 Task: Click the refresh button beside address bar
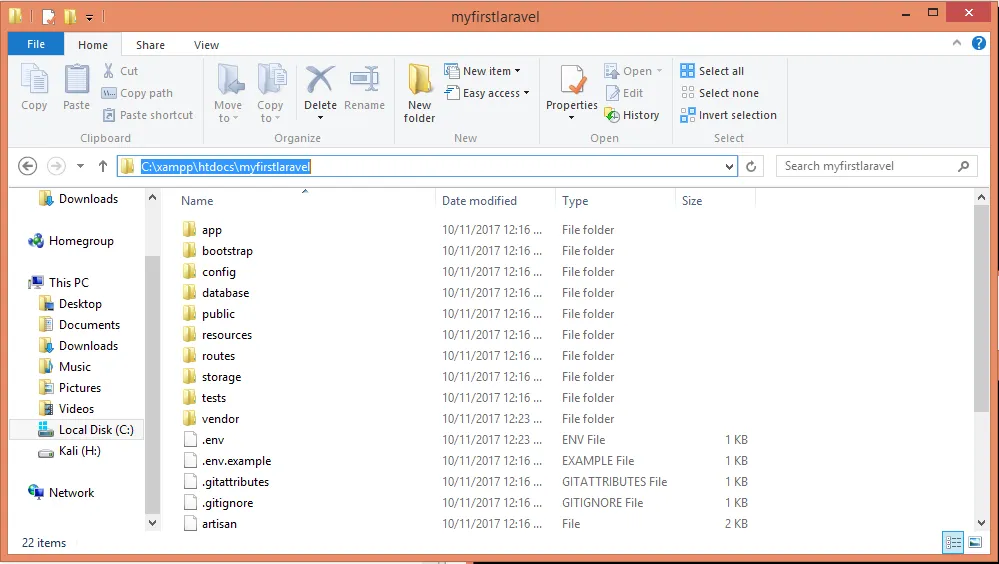pos(751,166)
